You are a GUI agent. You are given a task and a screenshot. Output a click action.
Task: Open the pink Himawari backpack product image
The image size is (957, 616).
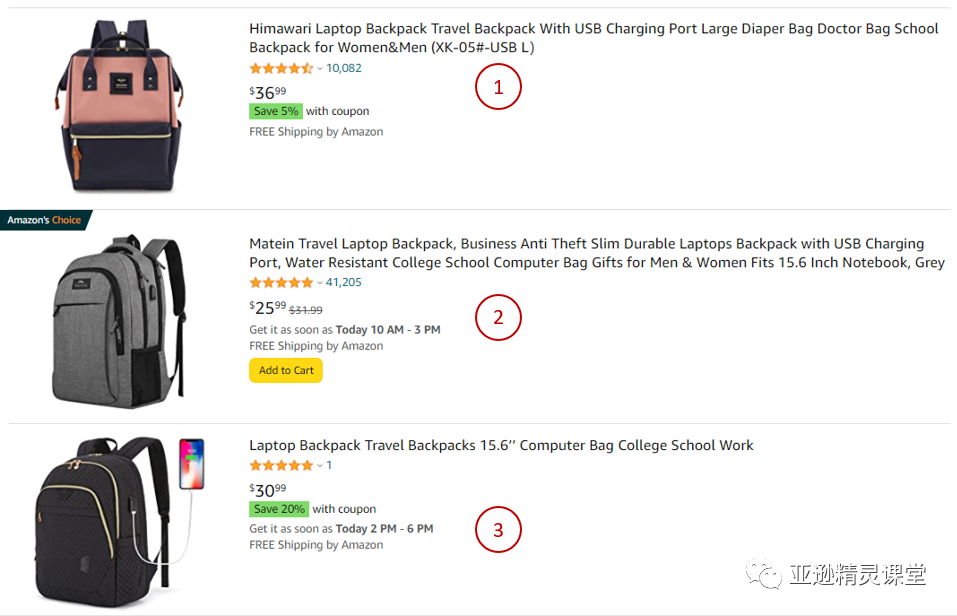(120, 106)
